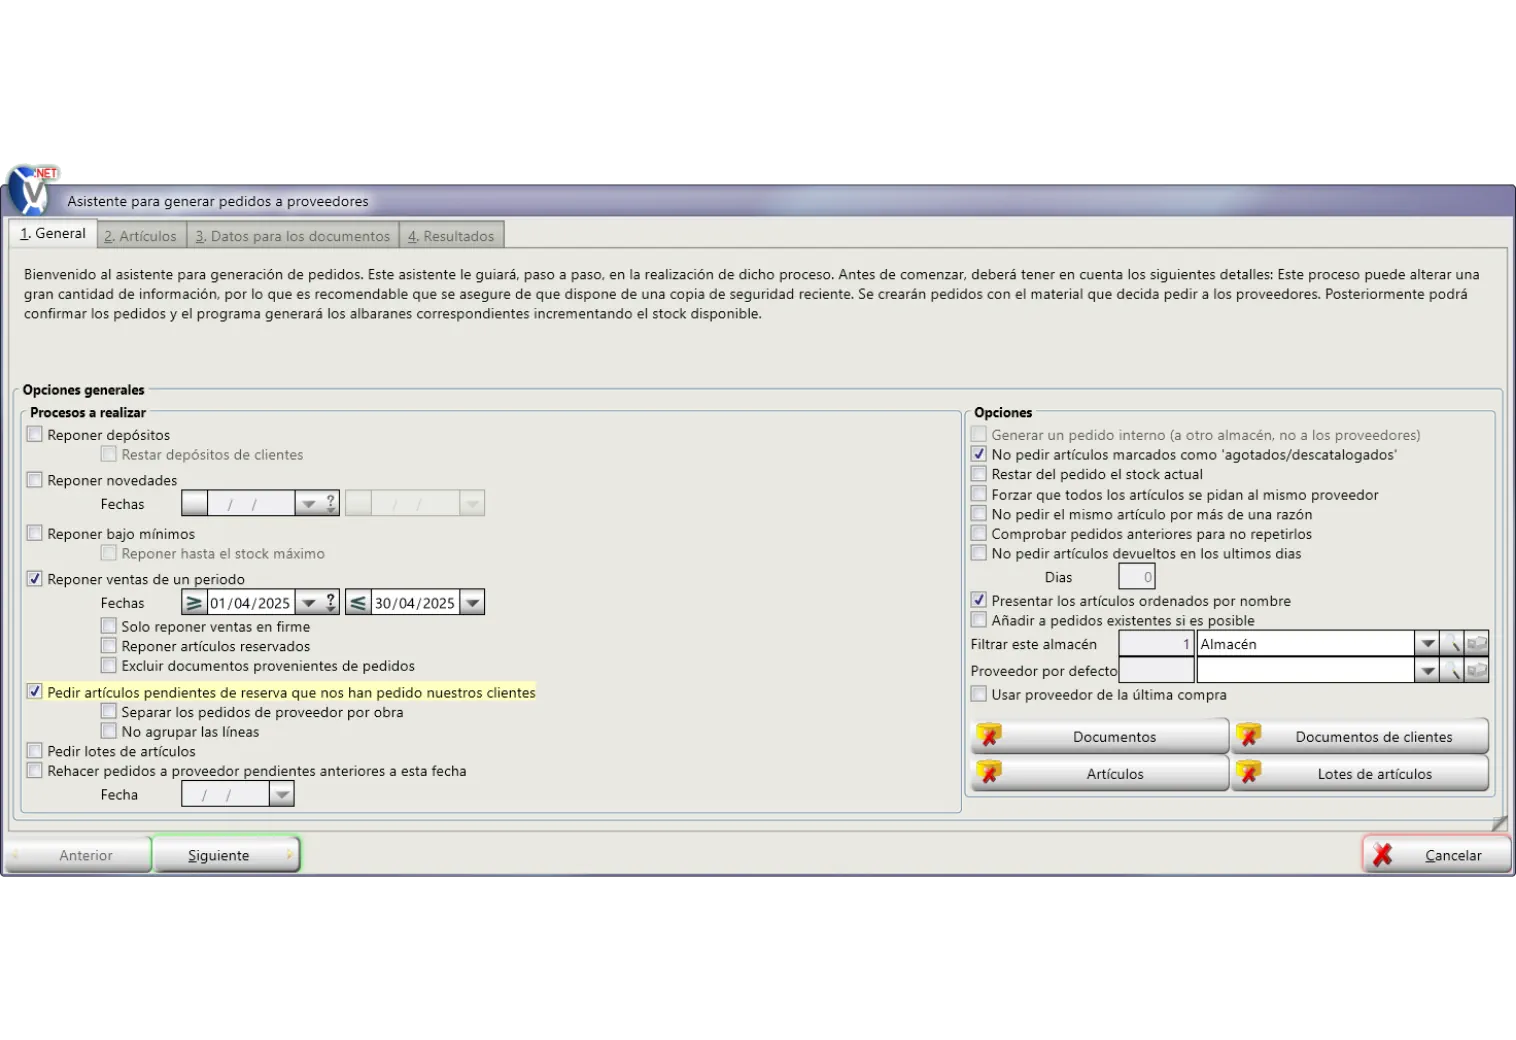This screenshot has height=1040, width=1516.
Task: Click the magnifier search icon for Filtrar este almacén
Action: click(x=1452, y=644)
